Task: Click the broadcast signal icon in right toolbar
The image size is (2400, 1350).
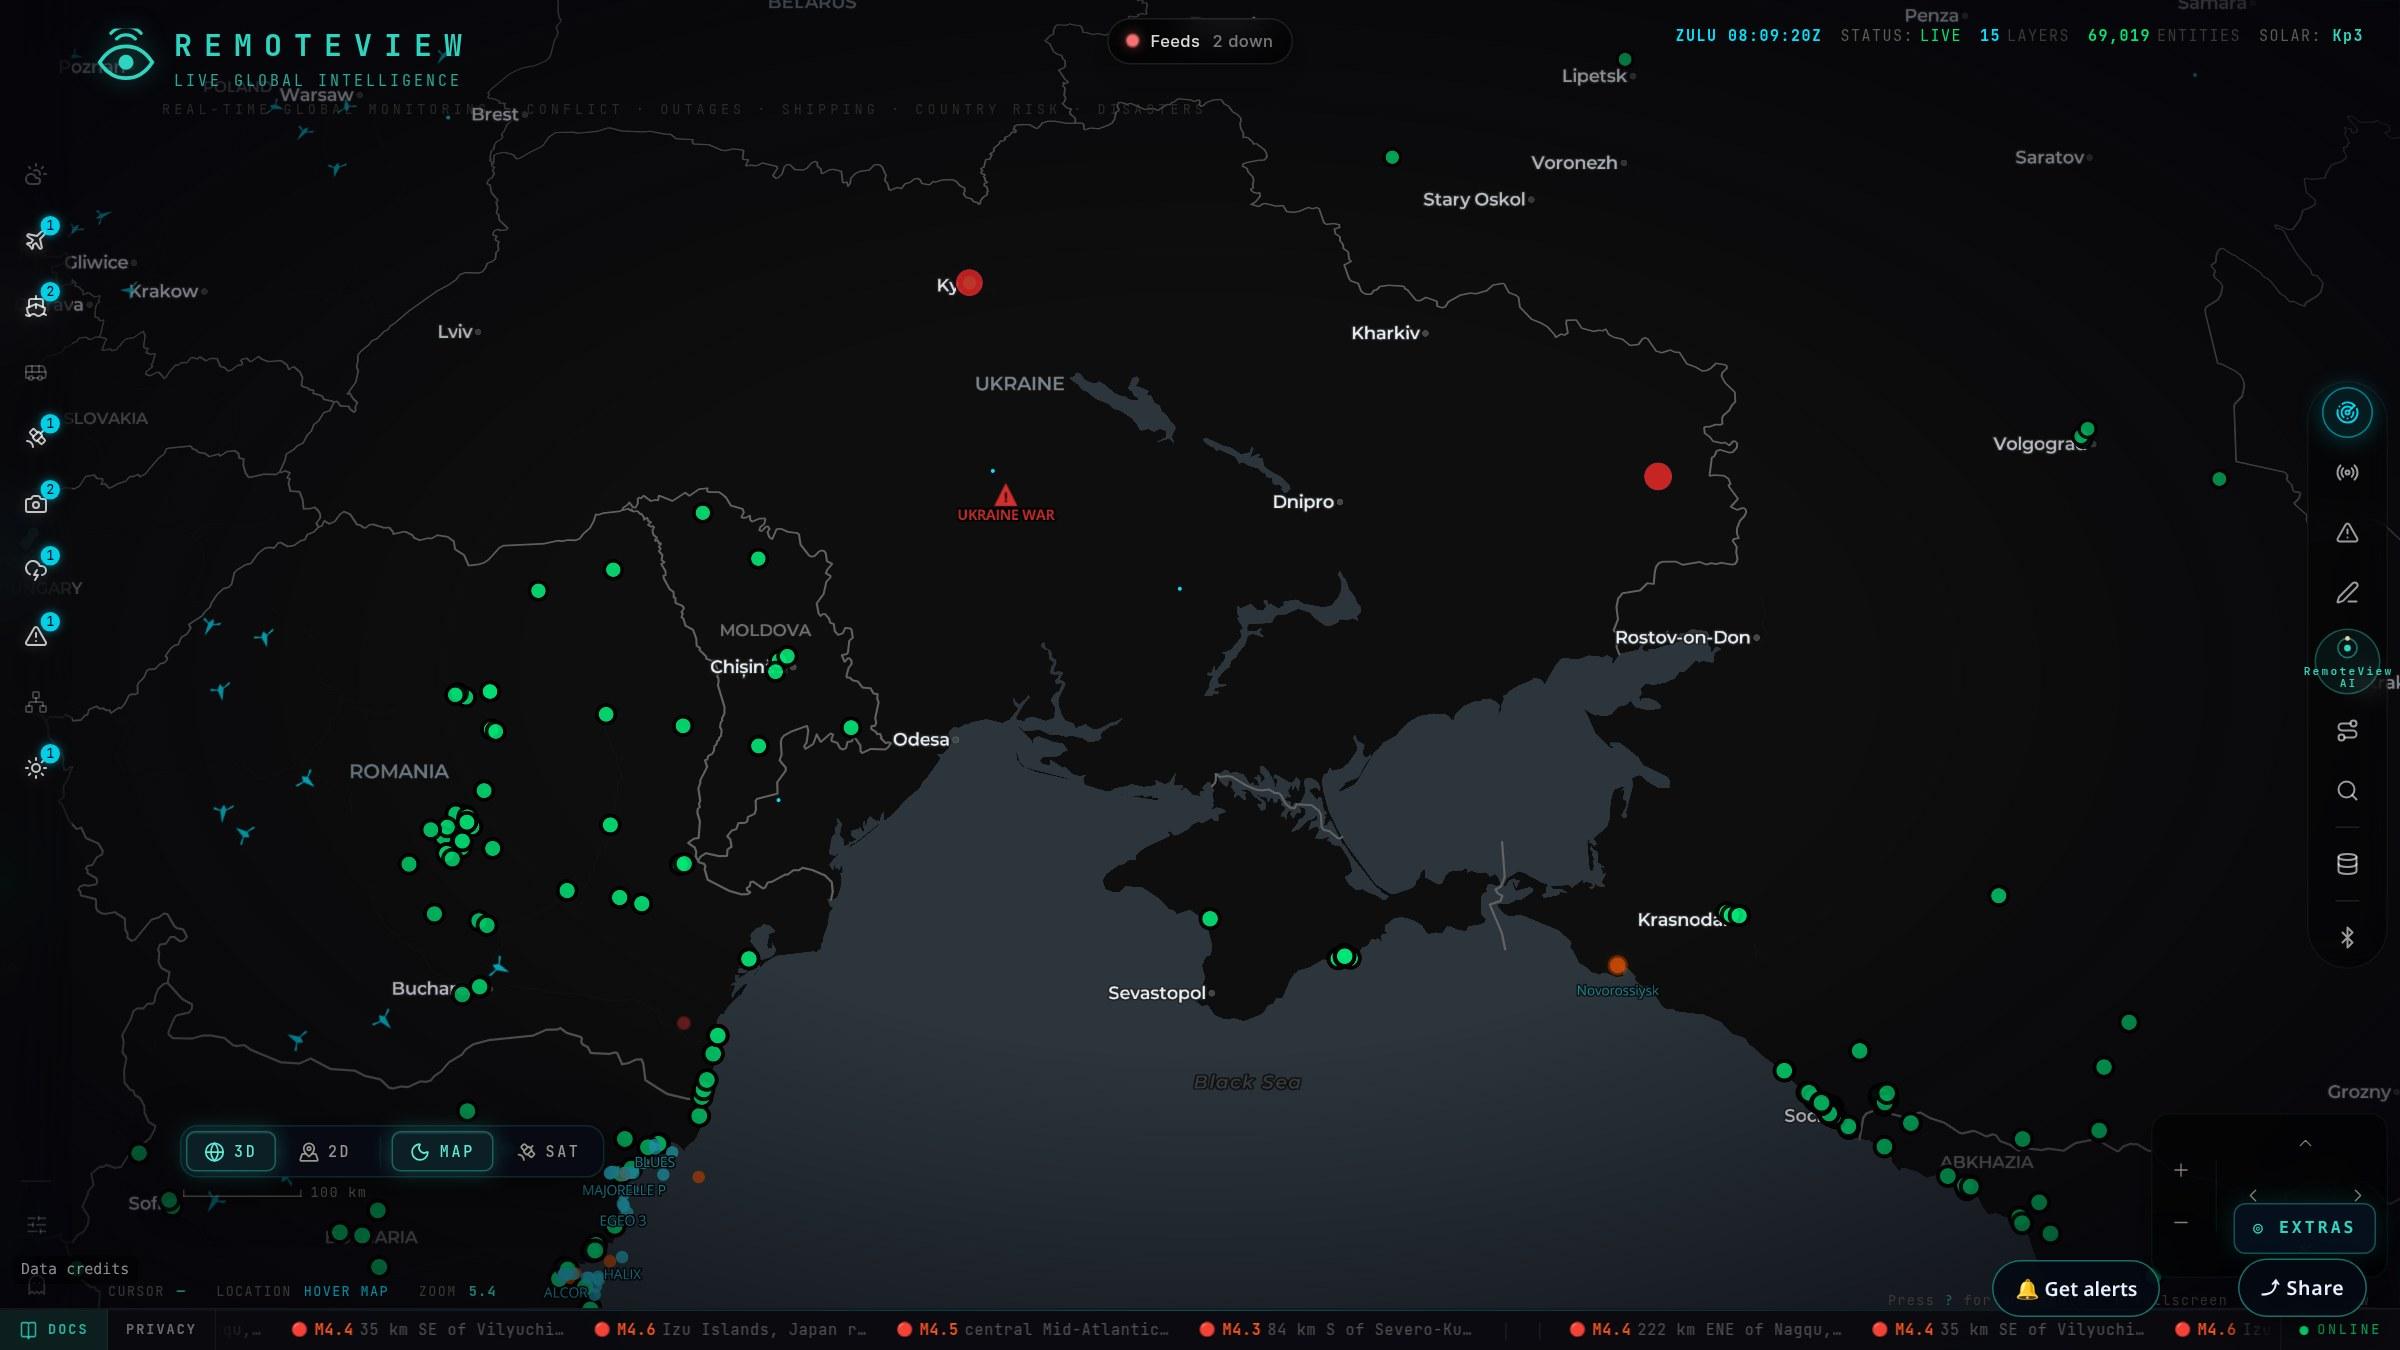Action: (2347, 472)
